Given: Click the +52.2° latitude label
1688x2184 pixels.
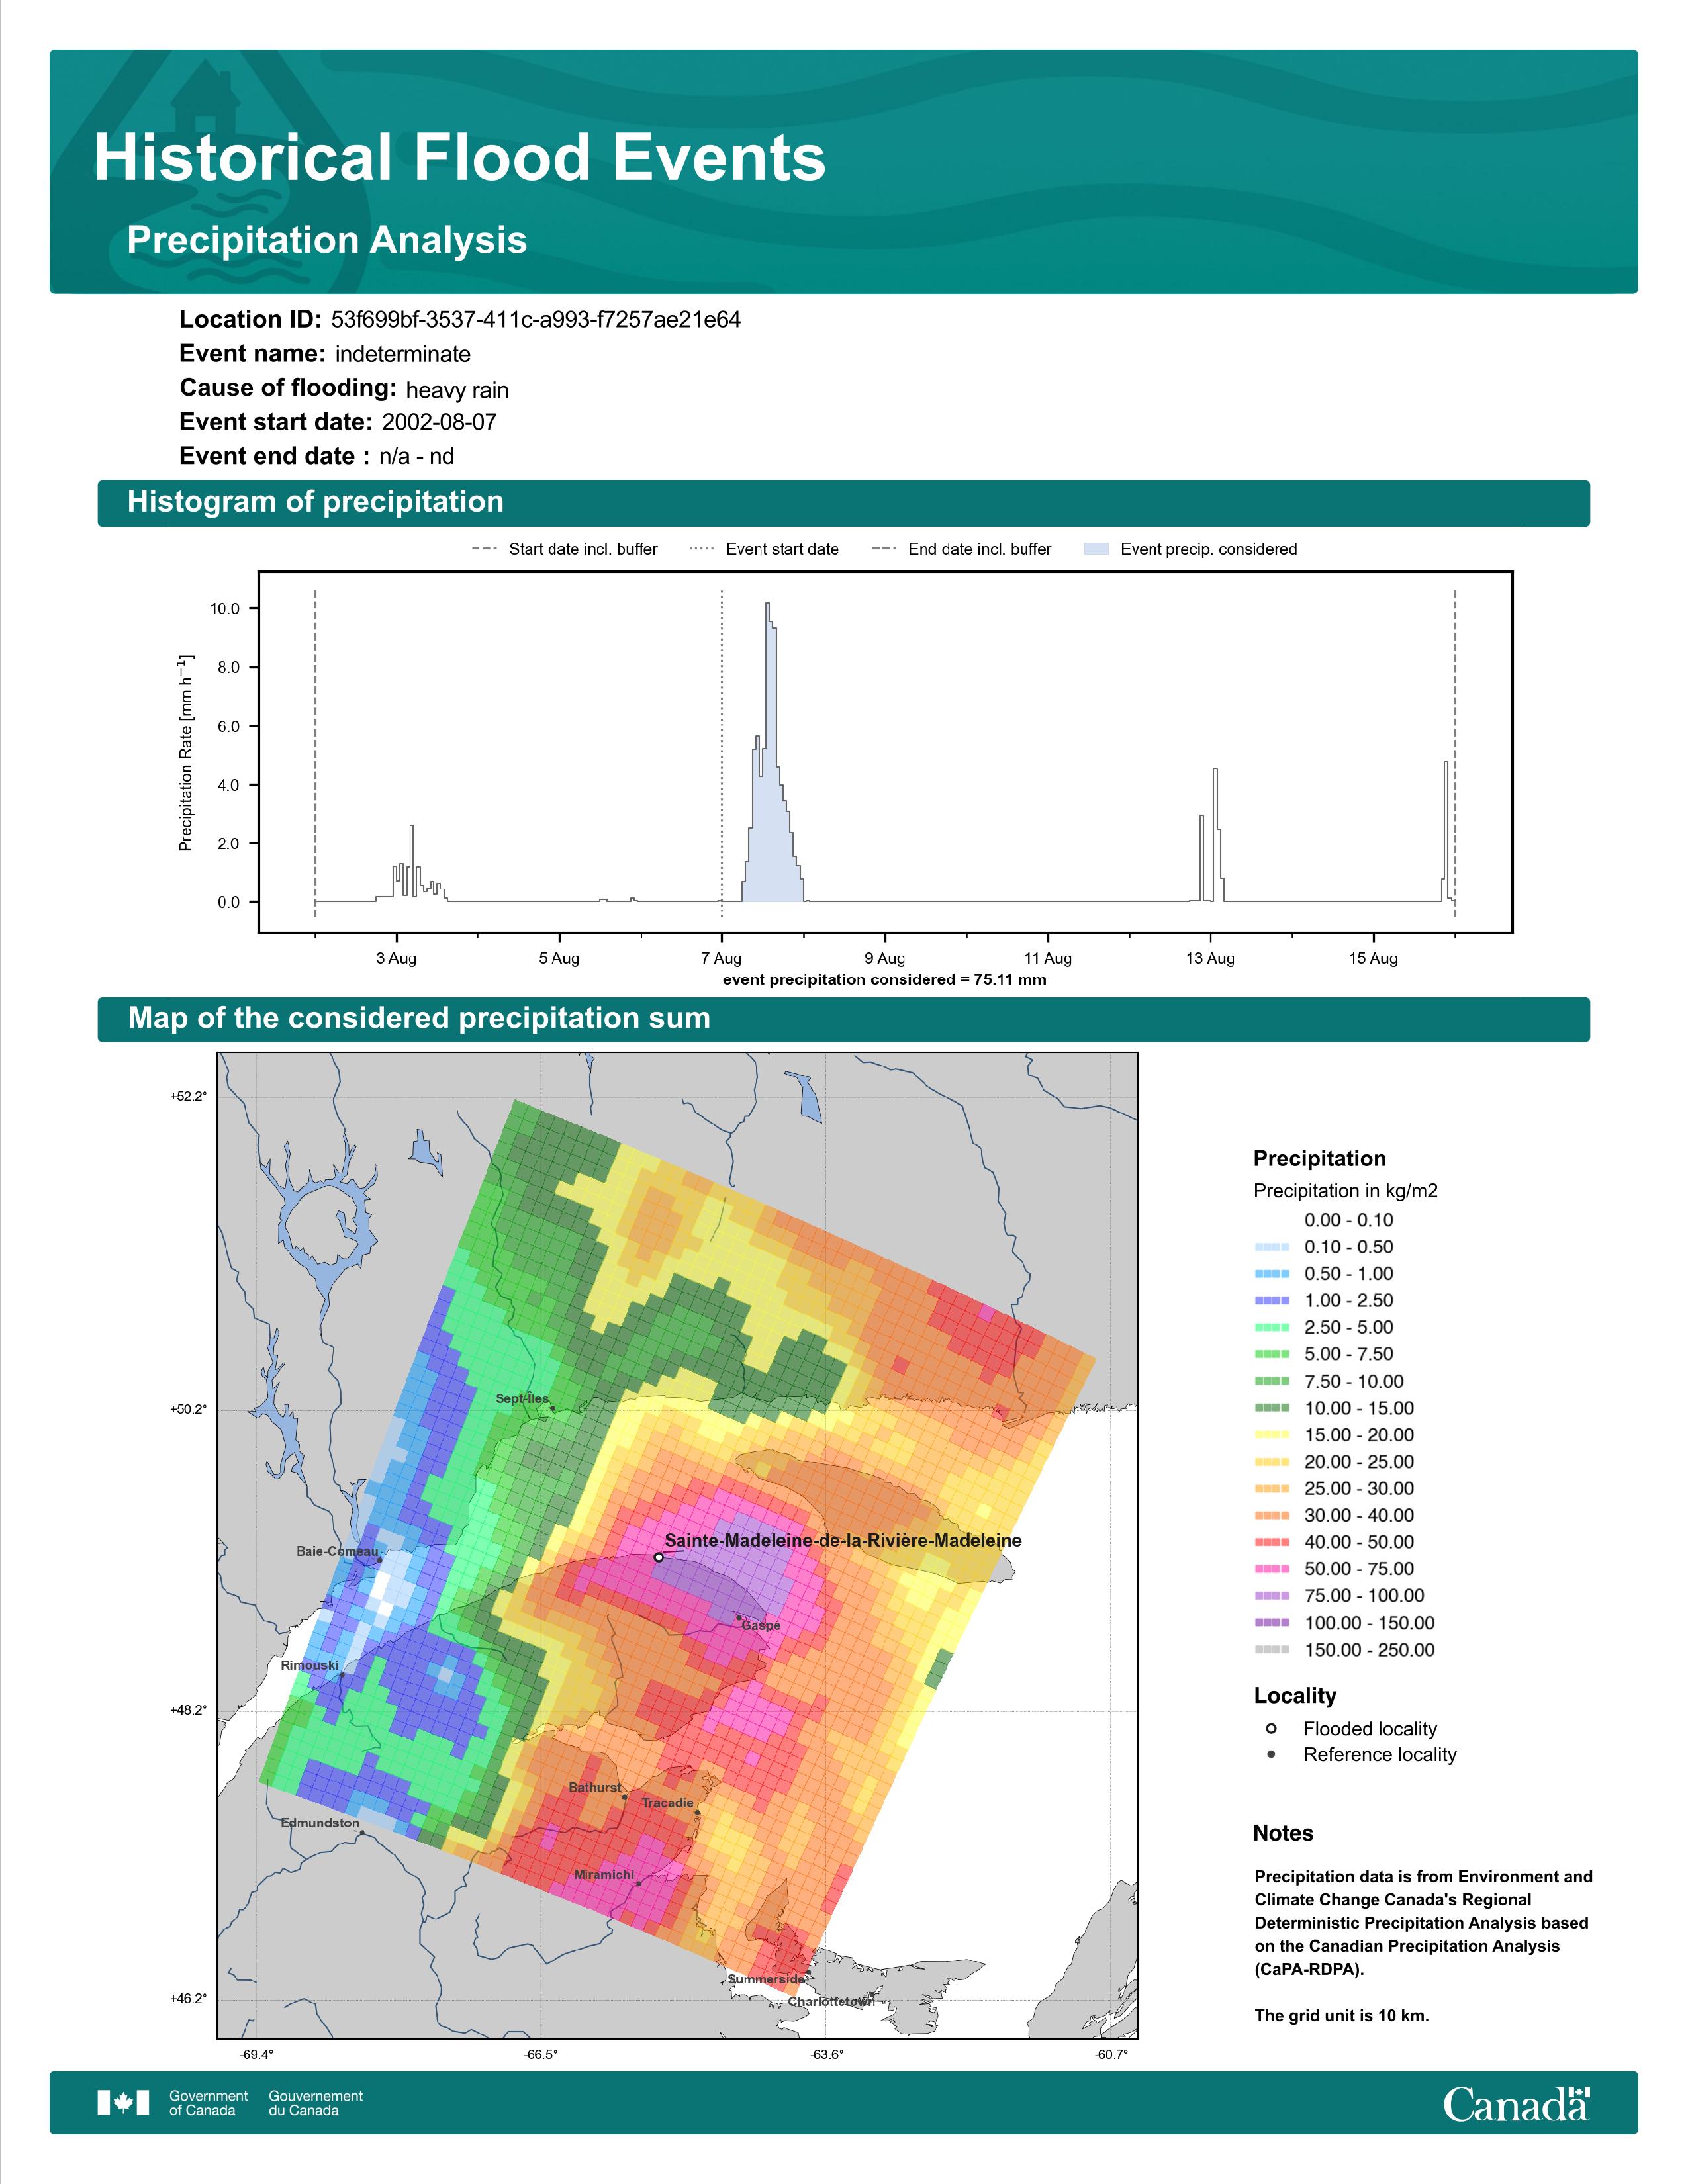Looking at the screenshot, I should pyautogui.click(x=188, y=1097).
